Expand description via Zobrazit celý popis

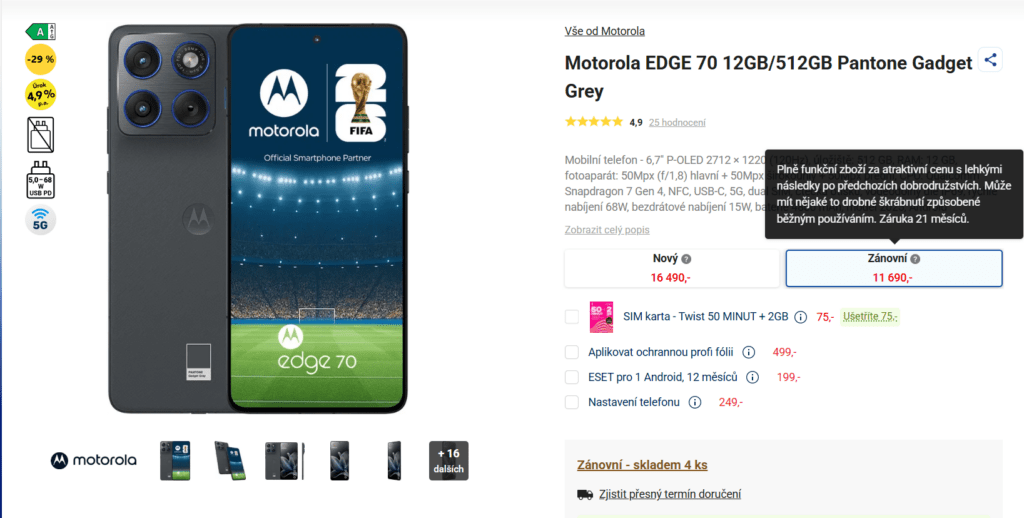(607, 230)
